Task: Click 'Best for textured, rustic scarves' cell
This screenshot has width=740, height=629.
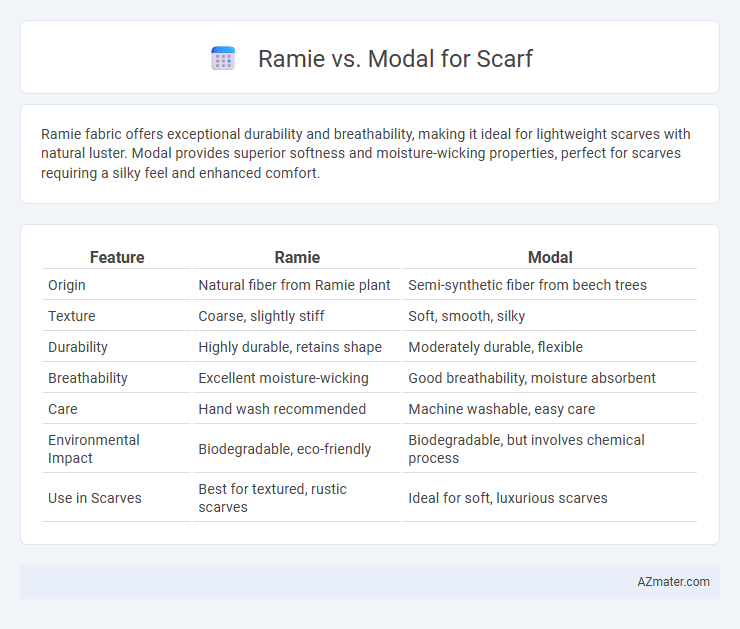Action: (x=272, y=498)
